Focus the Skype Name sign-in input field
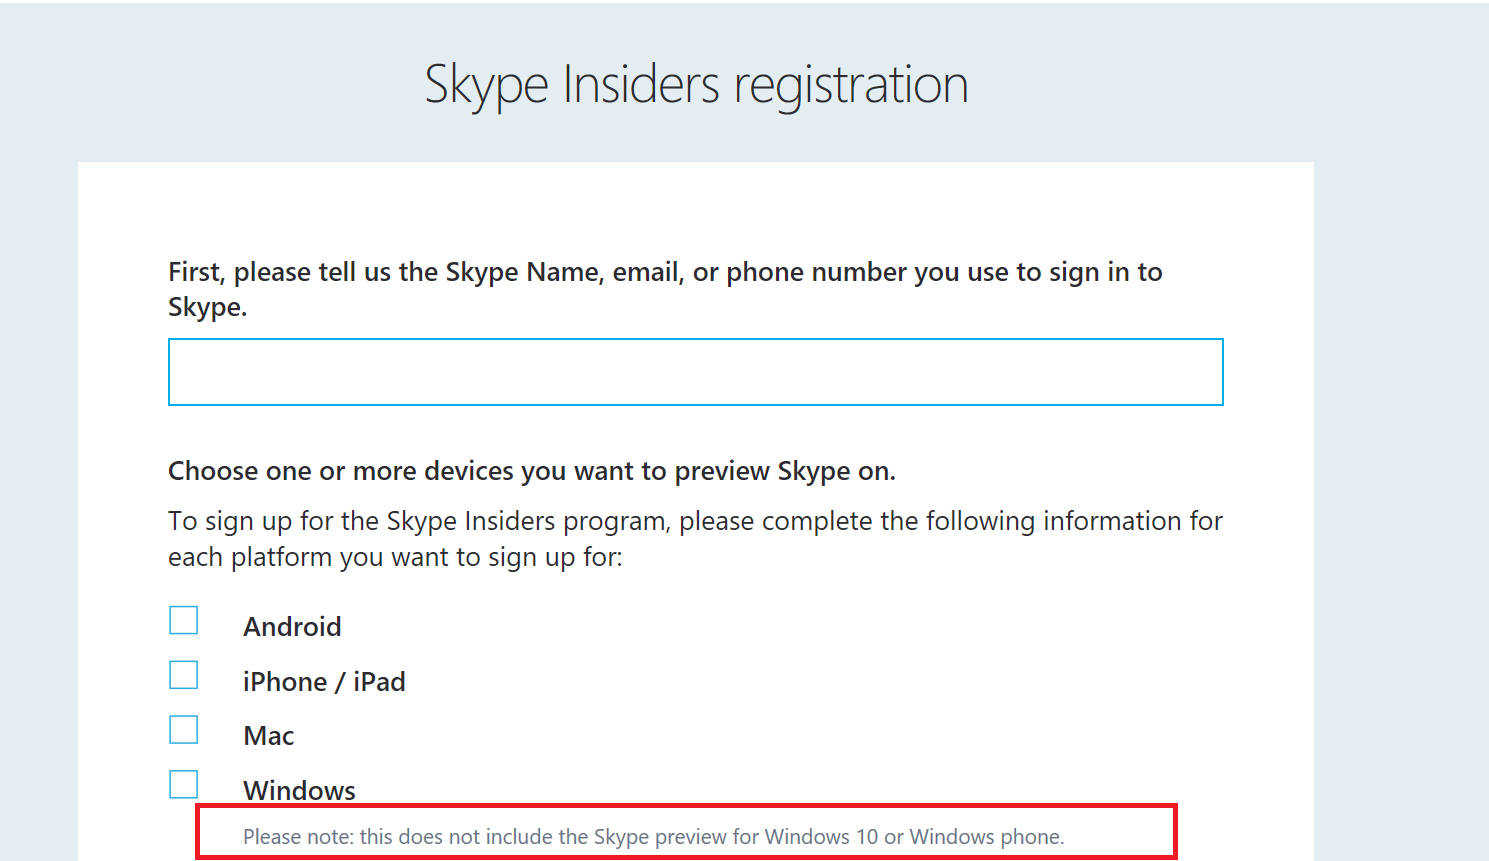 [695, 372]
